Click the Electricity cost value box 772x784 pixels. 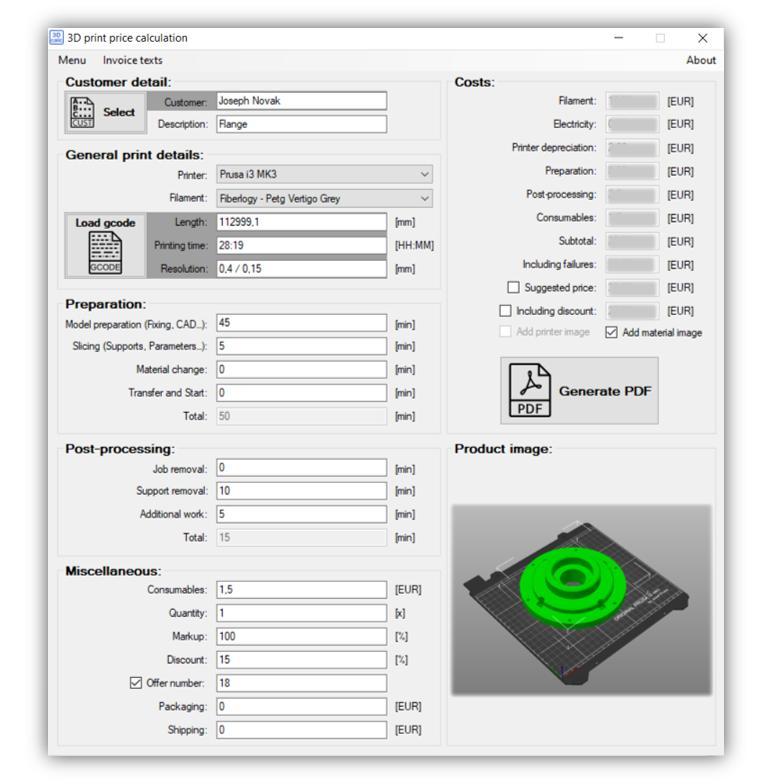(x=632, y=124)
